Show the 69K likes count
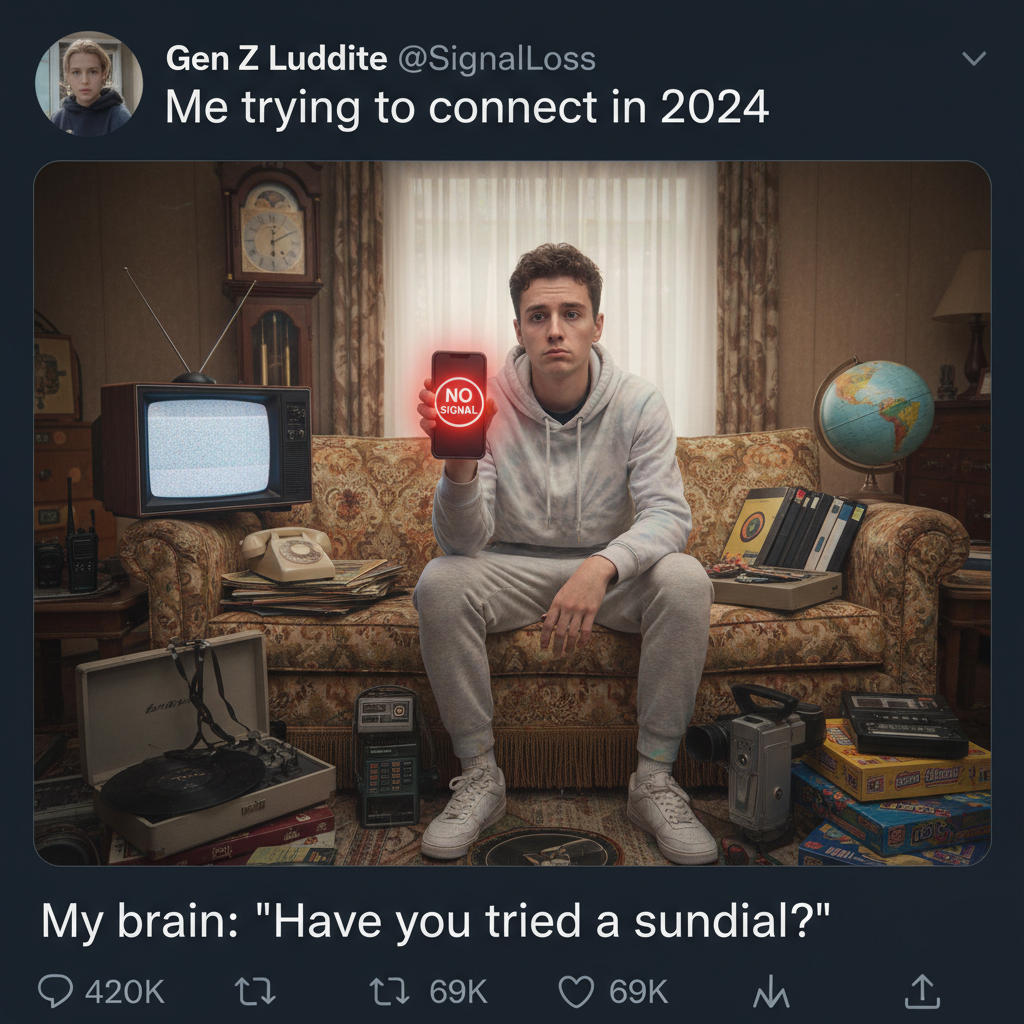 [x=638, y=991]
